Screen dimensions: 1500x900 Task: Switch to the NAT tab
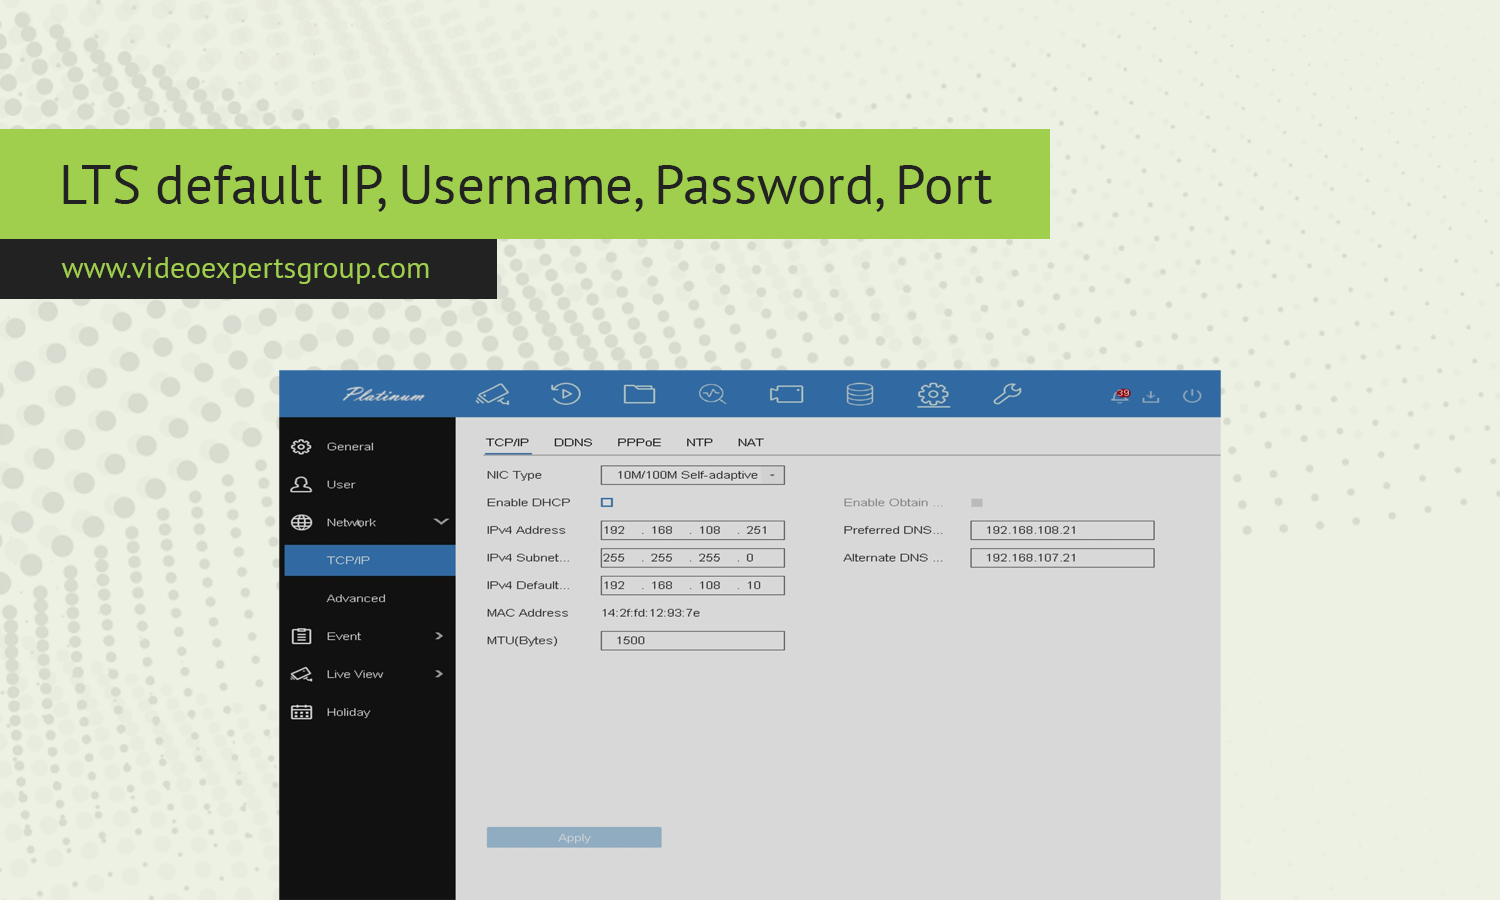pyautogui.click(x=750, y=442)
